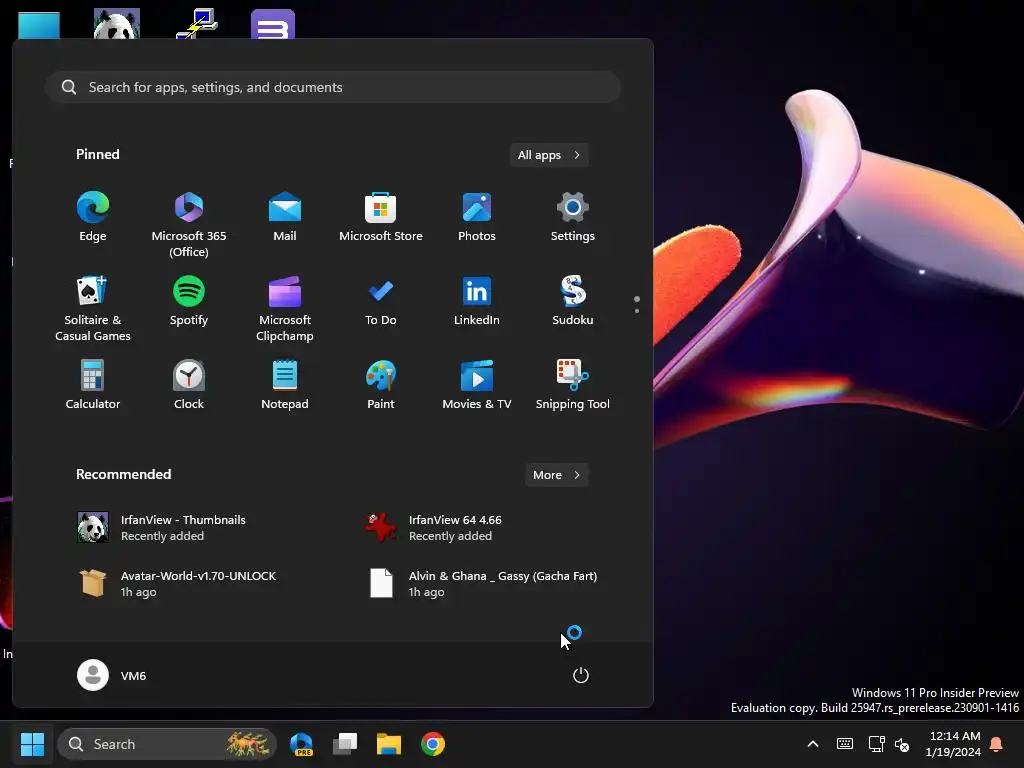Open the Clock app

click(x=189, y=385)
